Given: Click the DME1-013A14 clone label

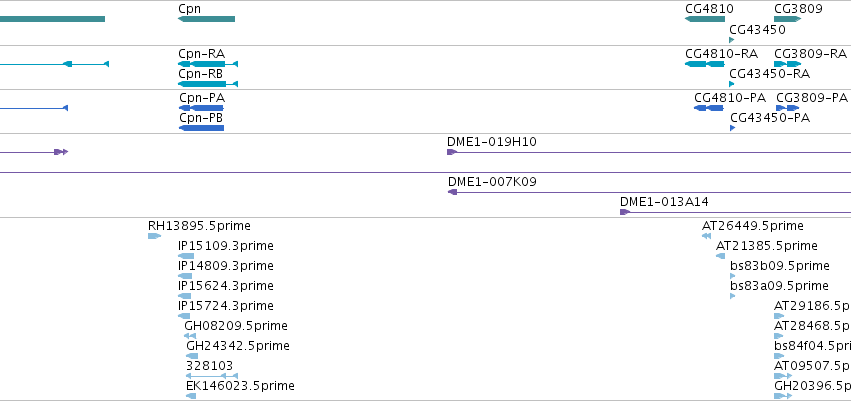Looking at the screenshot, I should coord(664,201).
